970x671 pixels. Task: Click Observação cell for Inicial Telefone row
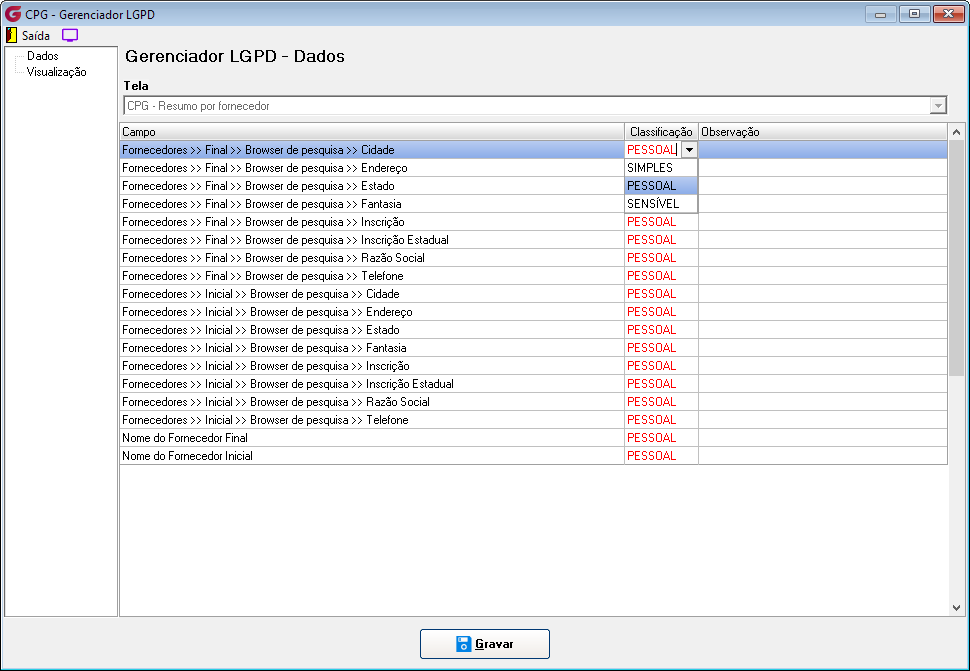pyautogui.click(x=823, y=419)
